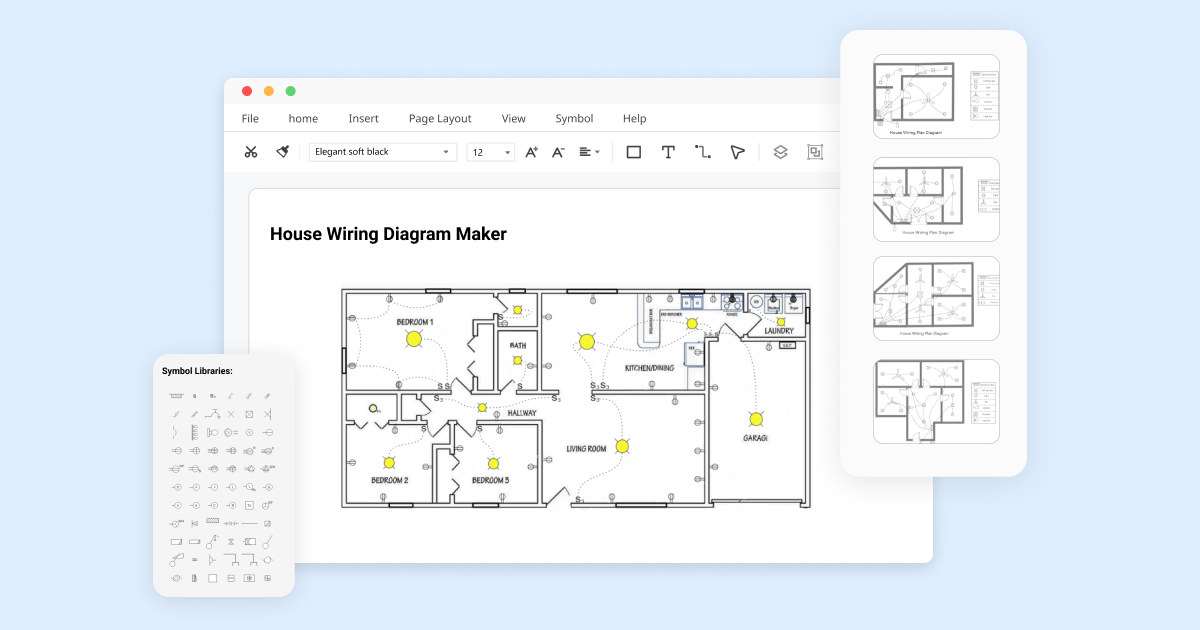Switch to the Page Layout menu

pos(440,118)
